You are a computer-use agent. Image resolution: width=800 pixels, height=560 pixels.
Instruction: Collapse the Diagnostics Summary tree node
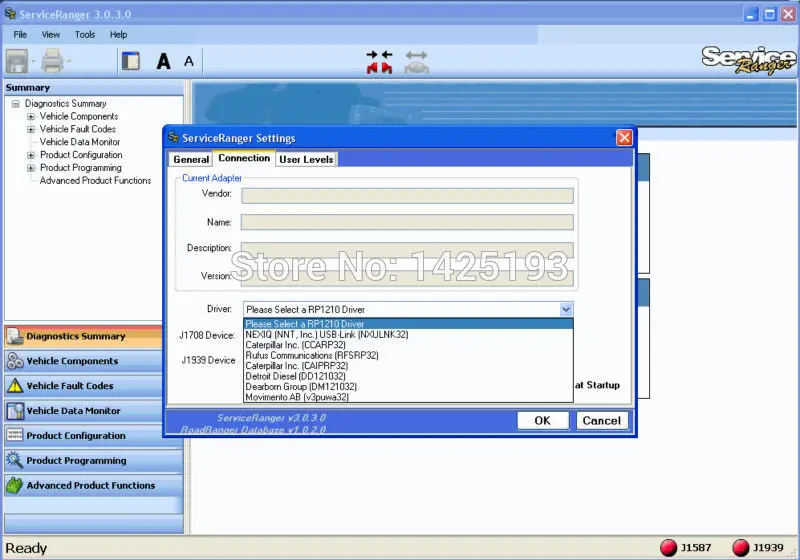click(x=16, y=104)
